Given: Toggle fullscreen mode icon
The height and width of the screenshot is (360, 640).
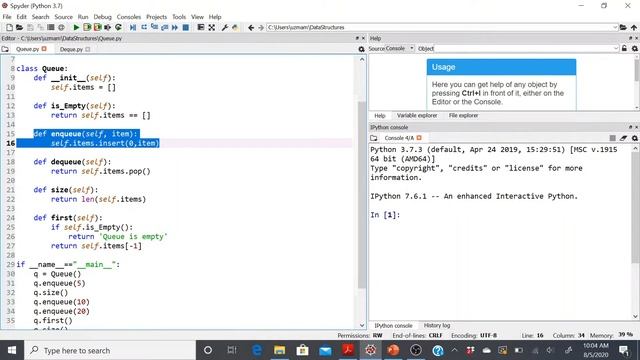Looking at the screenshot, I should coord(211,27).
